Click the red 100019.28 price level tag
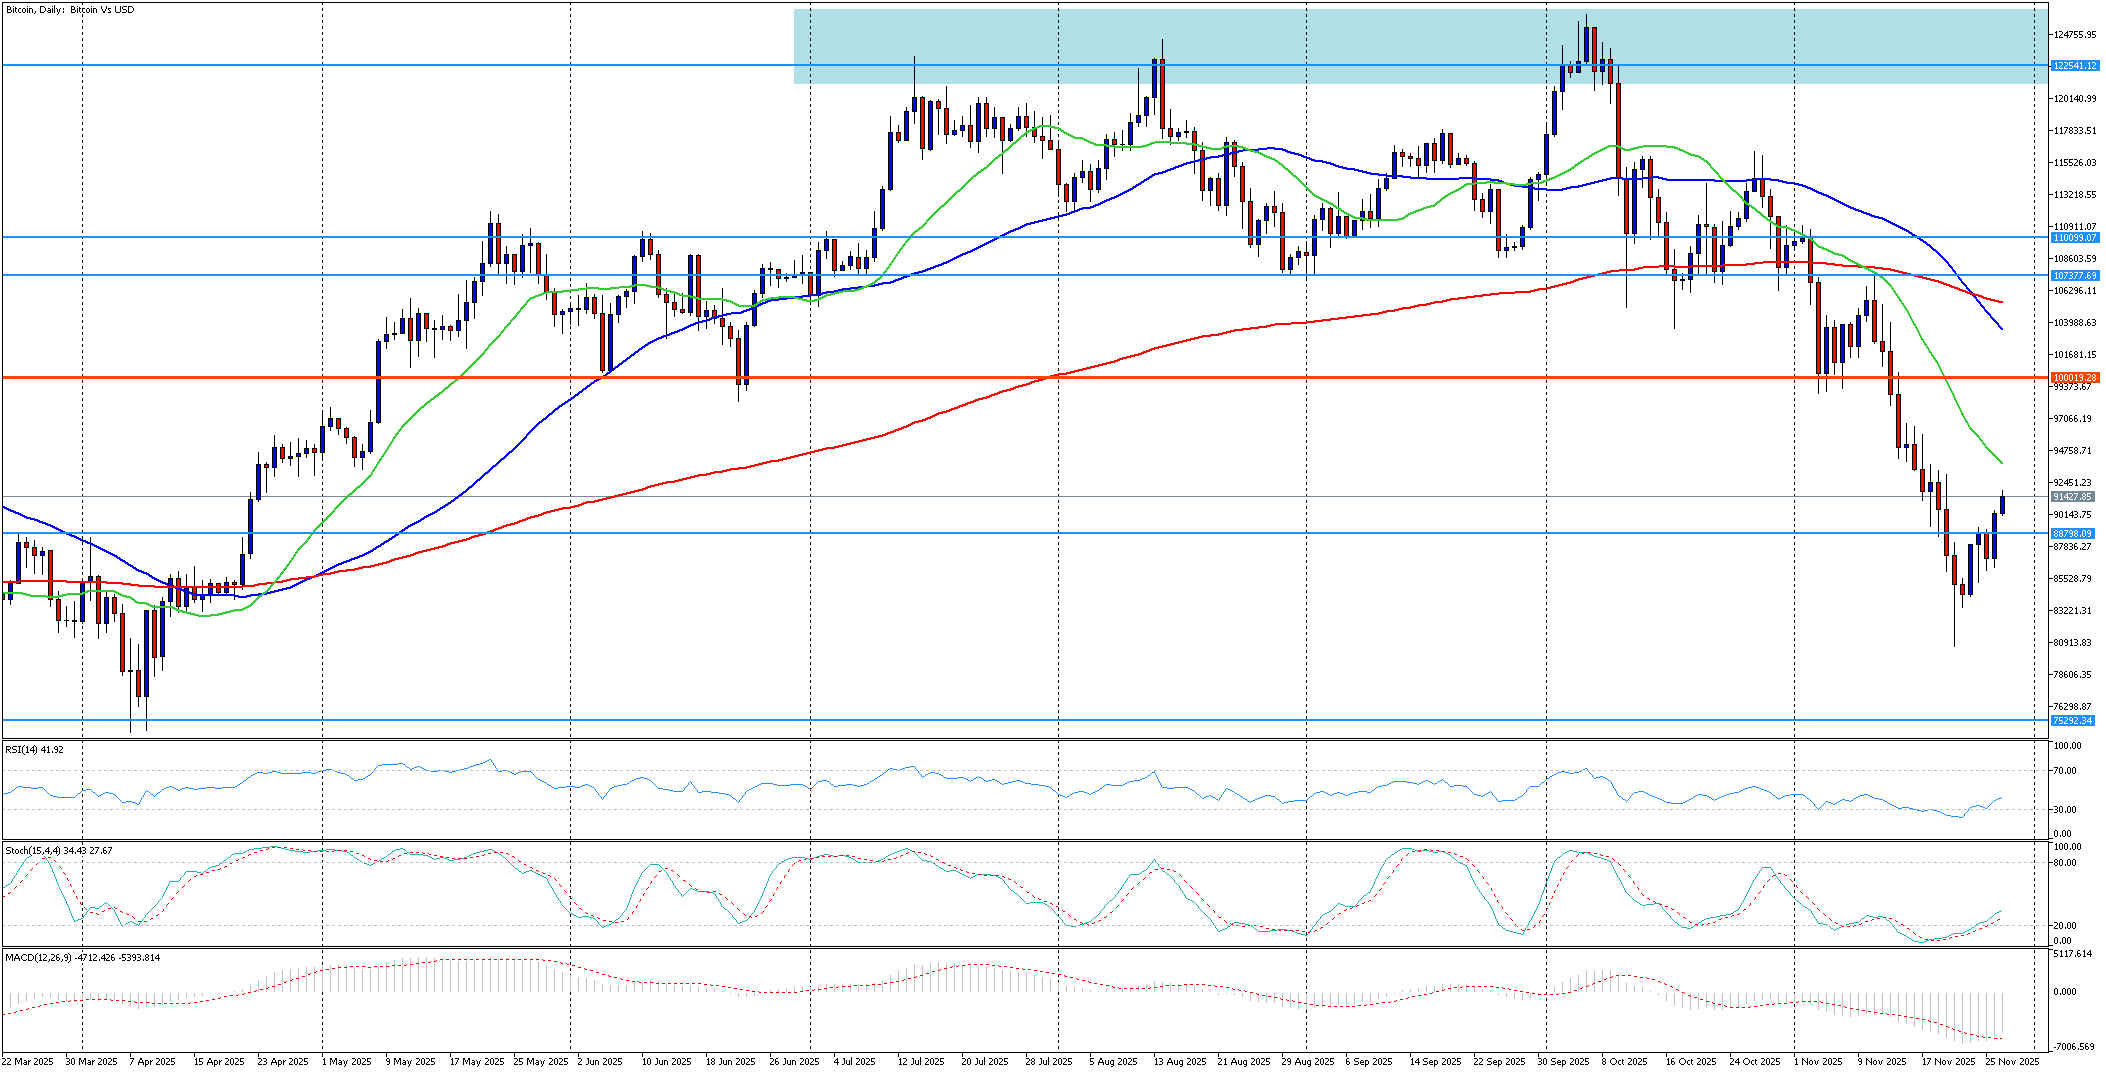This screenshot has width=2106, height=1073. [2074, 377]
